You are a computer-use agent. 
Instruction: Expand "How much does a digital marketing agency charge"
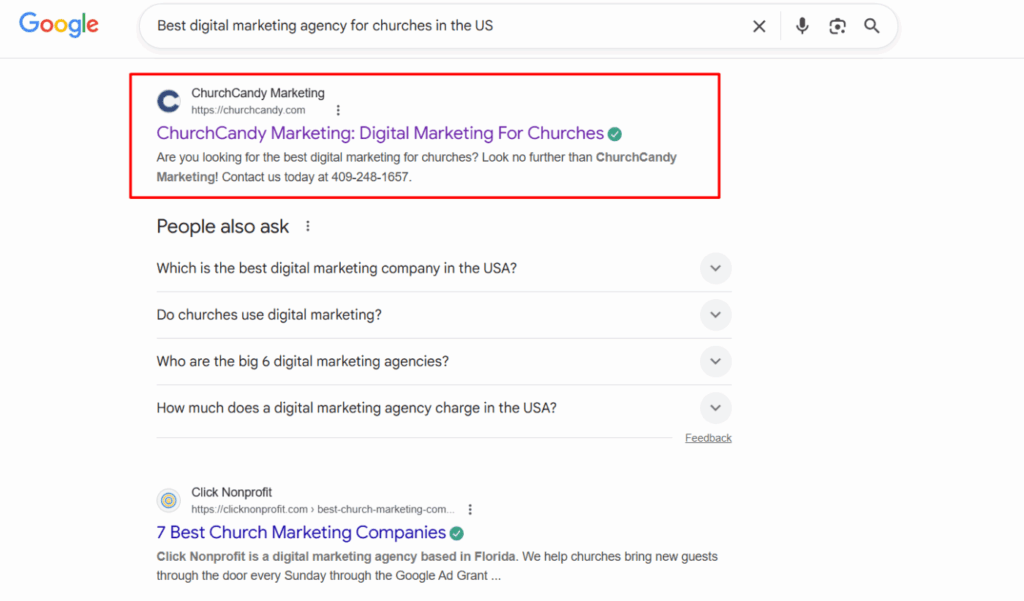[715, 408]
